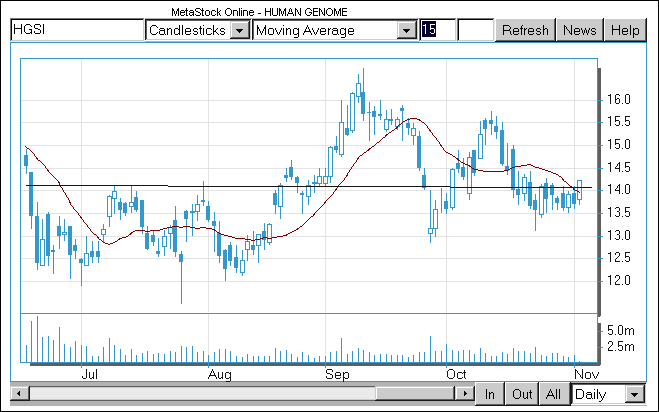Viewport: 659px width, 412px height.
Task: Click the Jul date axis label
Action: (x=90, y=374)
